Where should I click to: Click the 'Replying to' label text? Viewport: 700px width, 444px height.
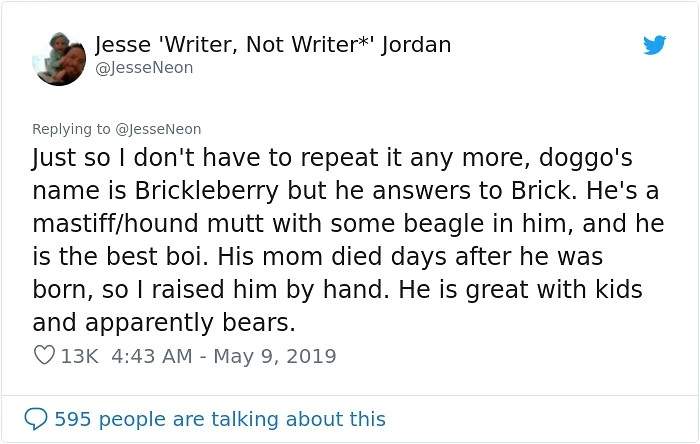(72, 129)
